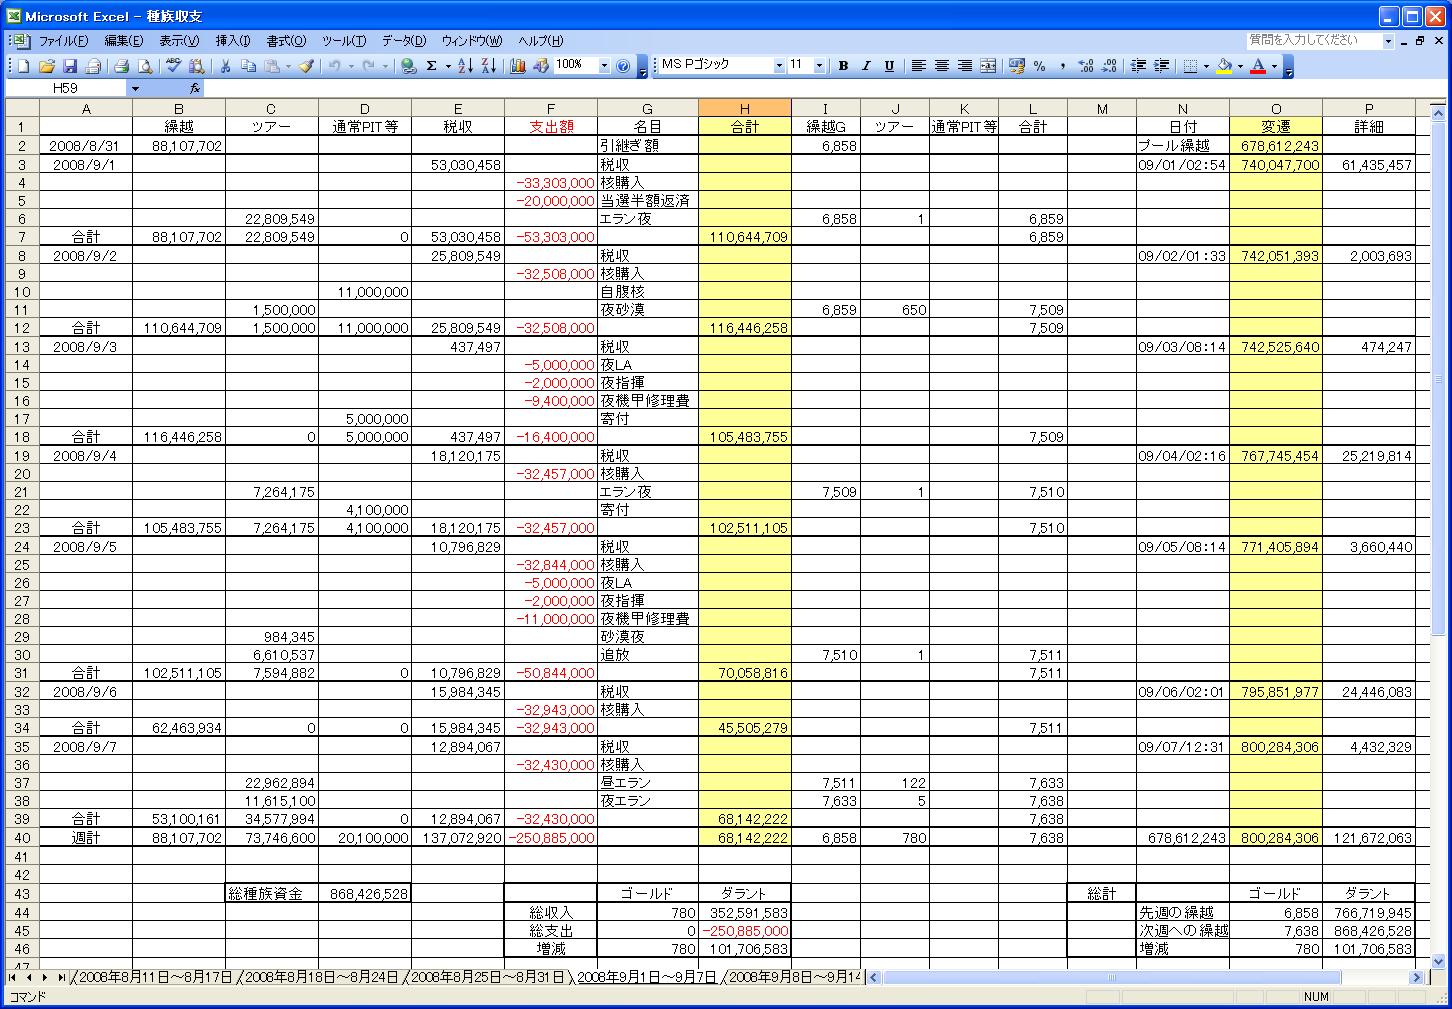Toggle right text alignment
The width and height of the screenshot is (1452, 1009).
(964, 66)
